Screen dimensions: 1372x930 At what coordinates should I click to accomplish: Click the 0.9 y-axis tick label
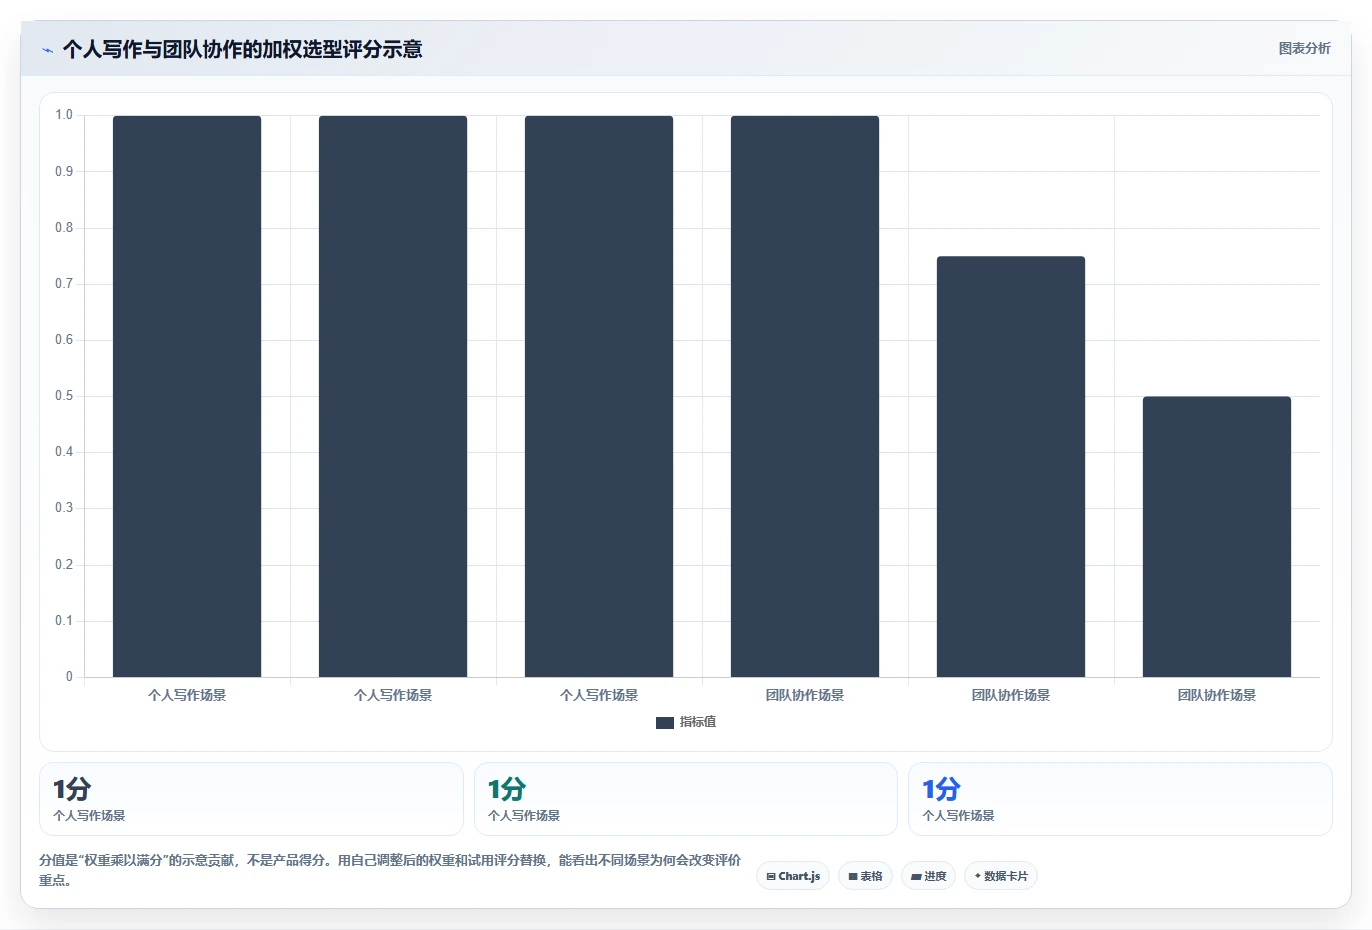pos(64,172)
